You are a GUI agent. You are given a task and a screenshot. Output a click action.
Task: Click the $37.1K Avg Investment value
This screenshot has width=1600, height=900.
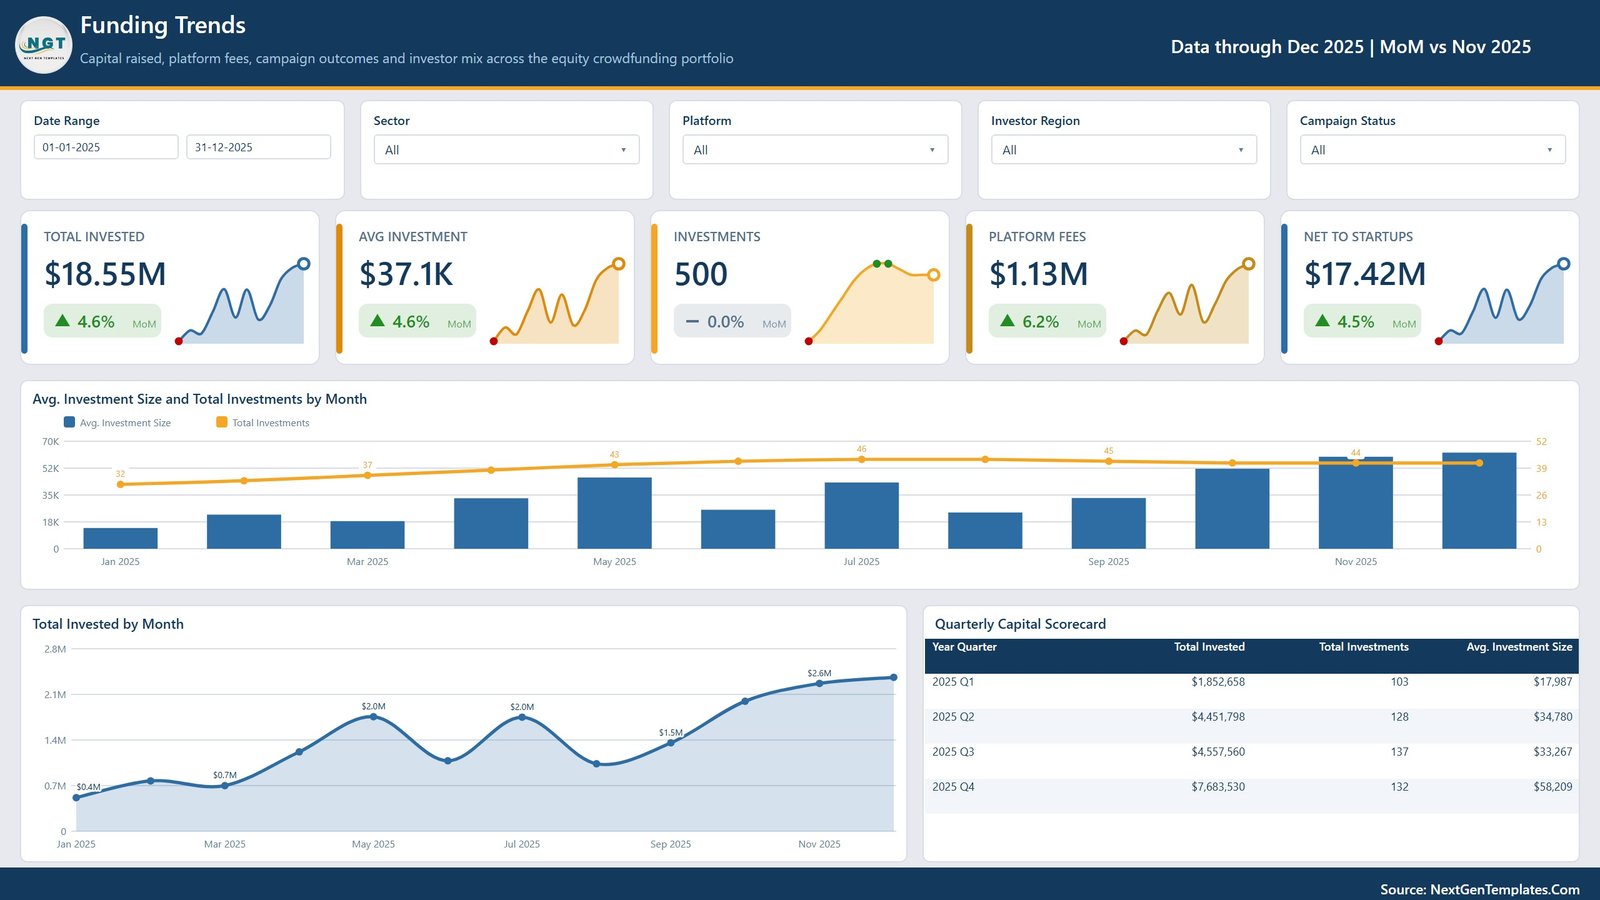406,274
